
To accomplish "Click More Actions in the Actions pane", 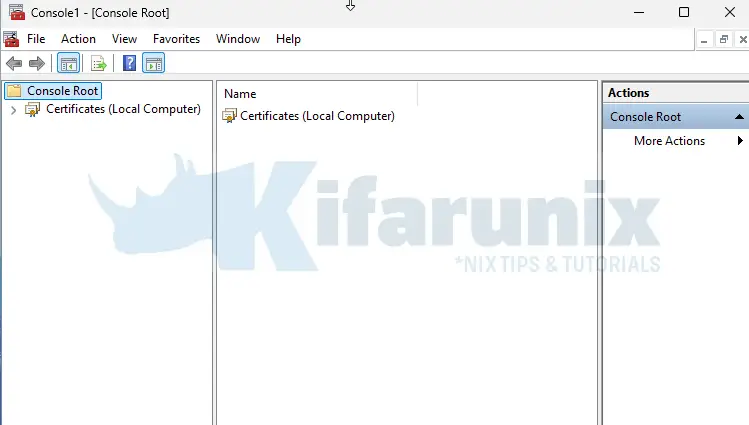I will (669, 140).
